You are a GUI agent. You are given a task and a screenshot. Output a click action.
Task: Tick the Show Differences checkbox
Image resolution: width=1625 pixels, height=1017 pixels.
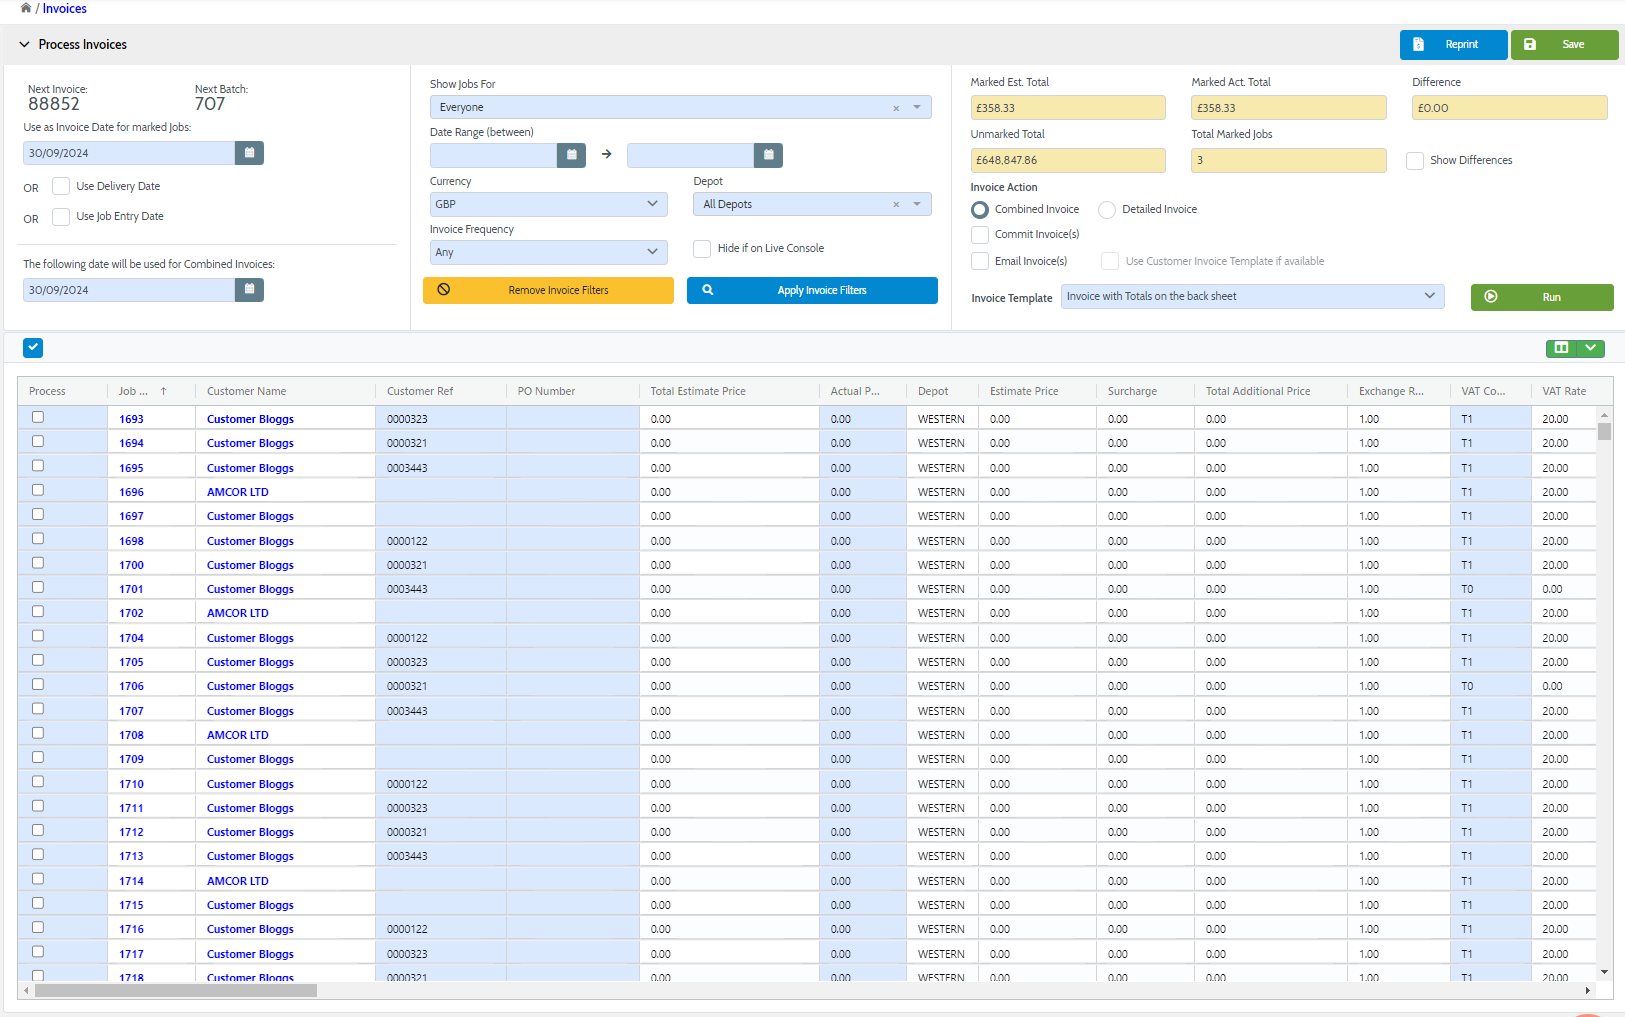pyautogui.click(x=1415, y=161)
